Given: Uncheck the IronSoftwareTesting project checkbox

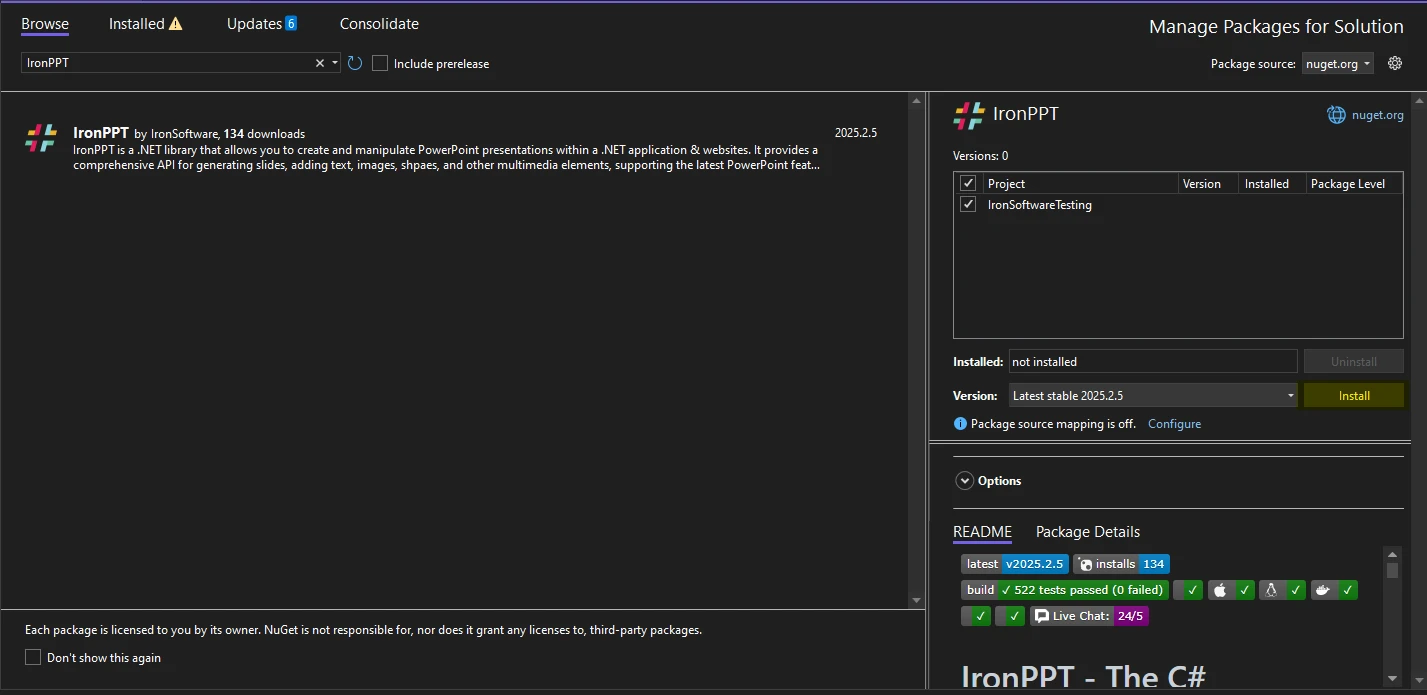Looking at the screenshot, I should pyautogui.click(x=967, y=204).
